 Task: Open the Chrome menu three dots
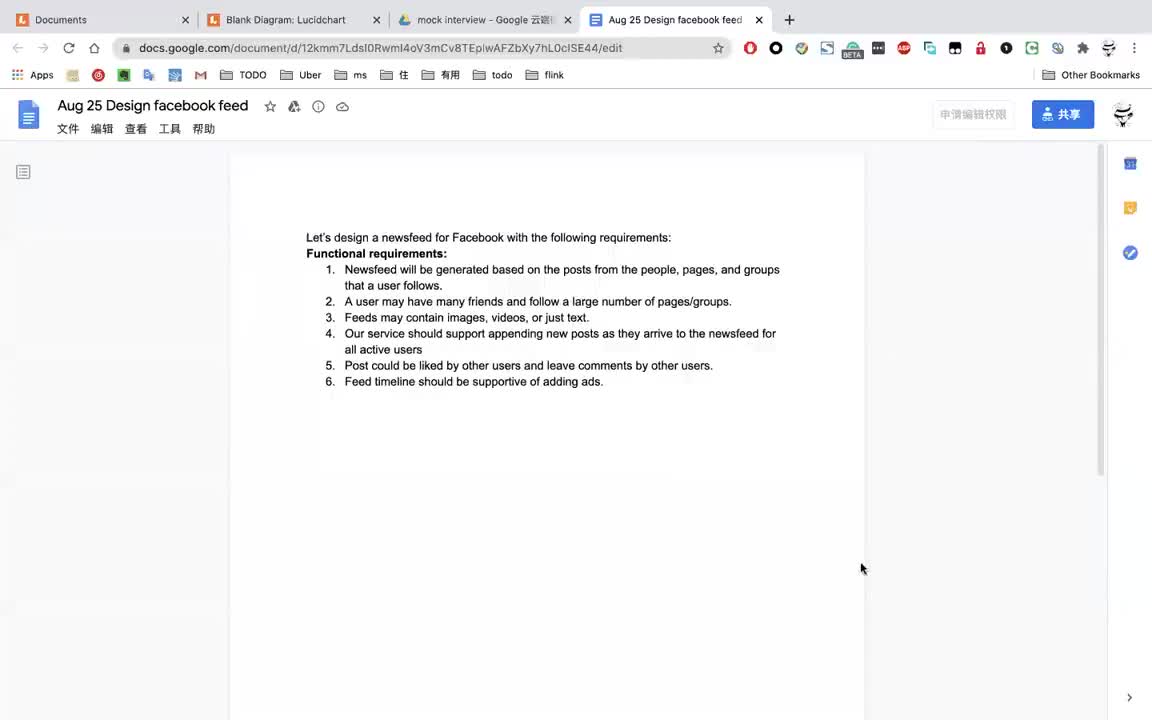(x=1134, y=48)
